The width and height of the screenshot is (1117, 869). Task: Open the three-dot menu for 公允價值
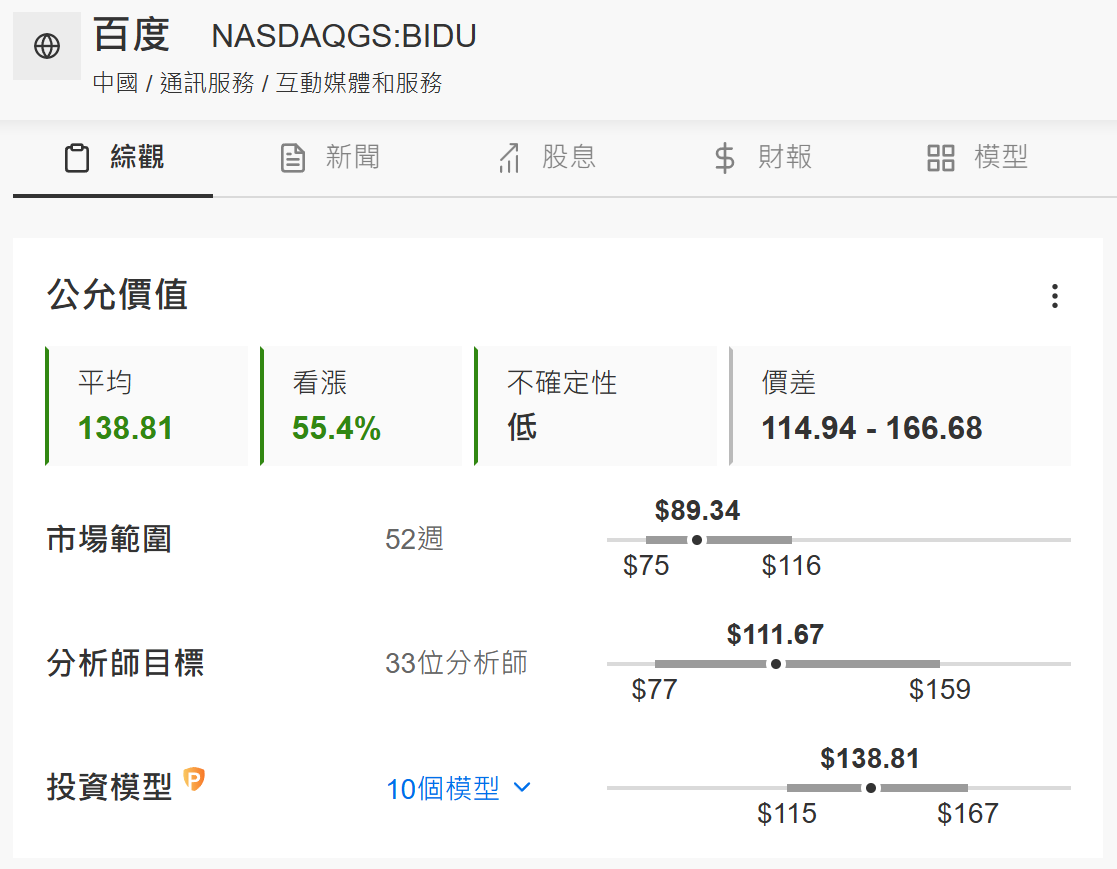click(1055, 296)
